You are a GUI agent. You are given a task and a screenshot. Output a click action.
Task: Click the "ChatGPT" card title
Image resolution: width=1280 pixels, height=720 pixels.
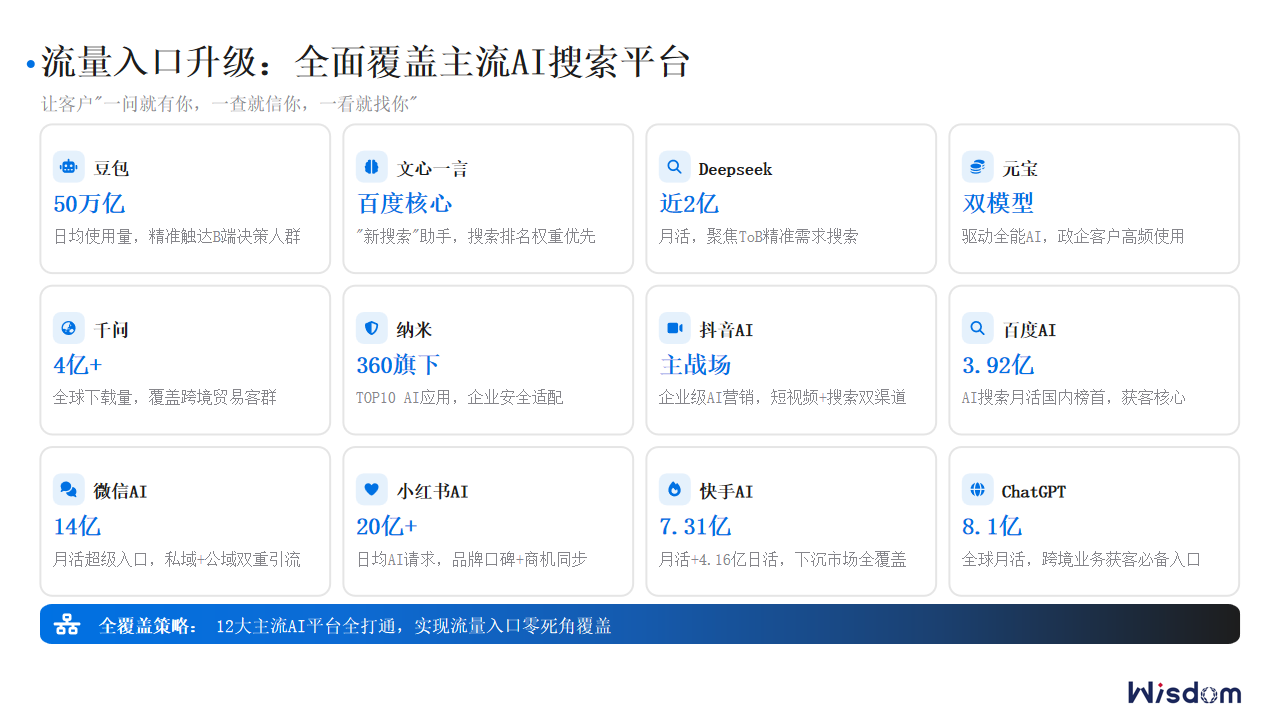(x=1034, y=492)
